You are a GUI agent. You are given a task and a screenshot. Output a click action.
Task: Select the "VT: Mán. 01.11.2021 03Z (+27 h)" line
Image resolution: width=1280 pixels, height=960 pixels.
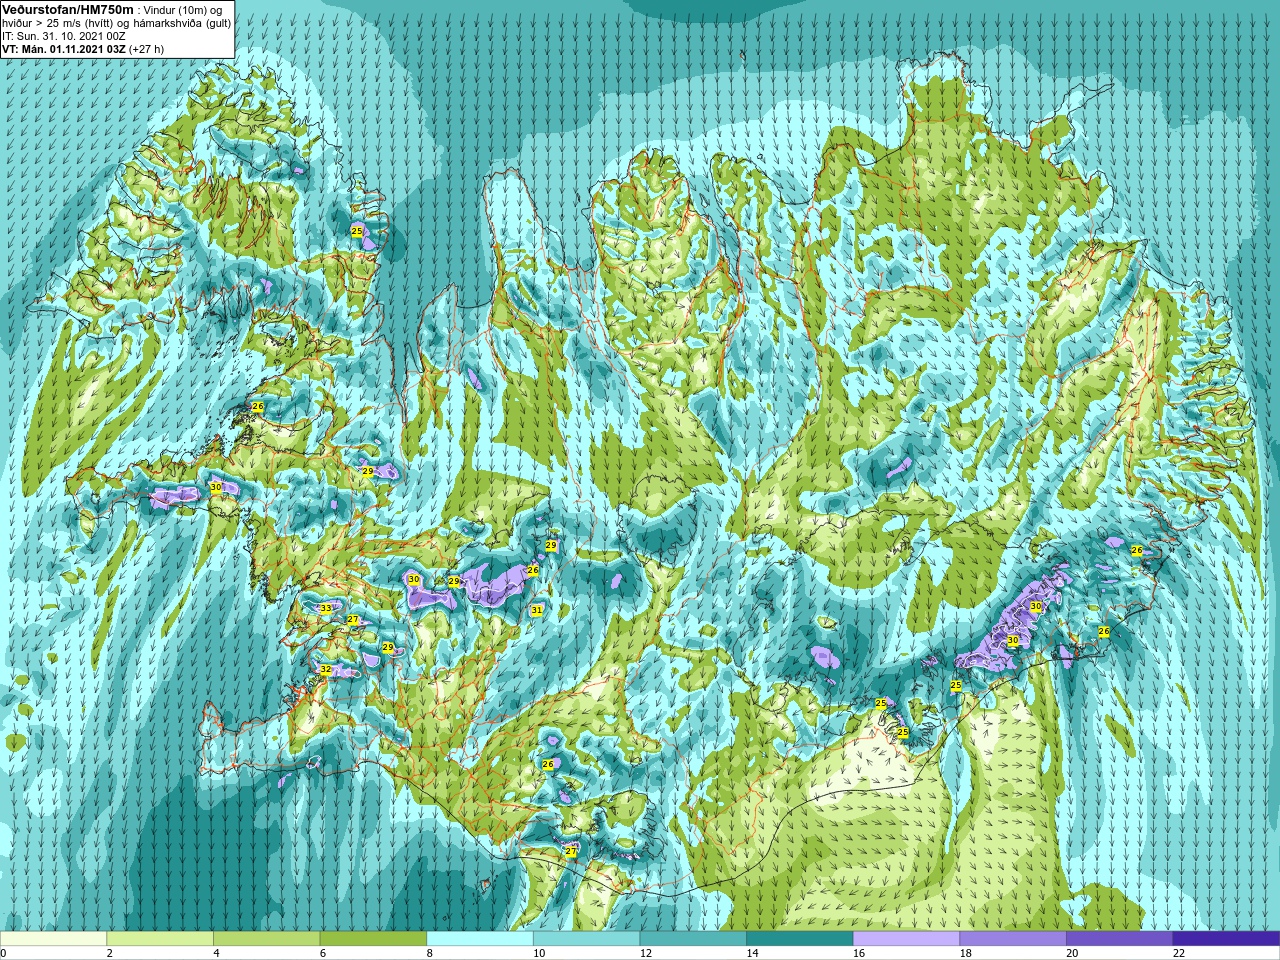pyautogui.click(x=83, y=49)
